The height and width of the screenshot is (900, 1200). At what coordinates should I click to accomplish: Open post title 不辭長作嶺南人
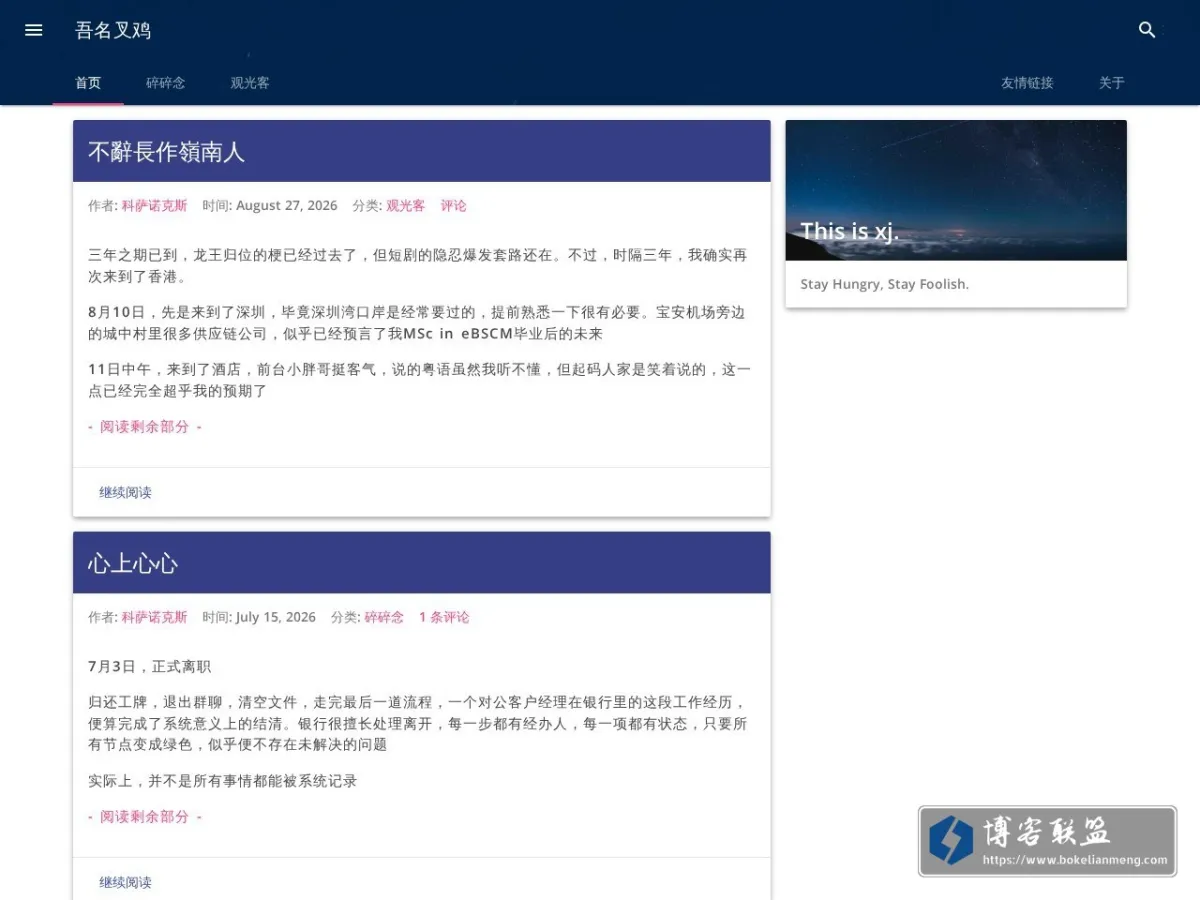pyautogui.click(x=167, y=152)
